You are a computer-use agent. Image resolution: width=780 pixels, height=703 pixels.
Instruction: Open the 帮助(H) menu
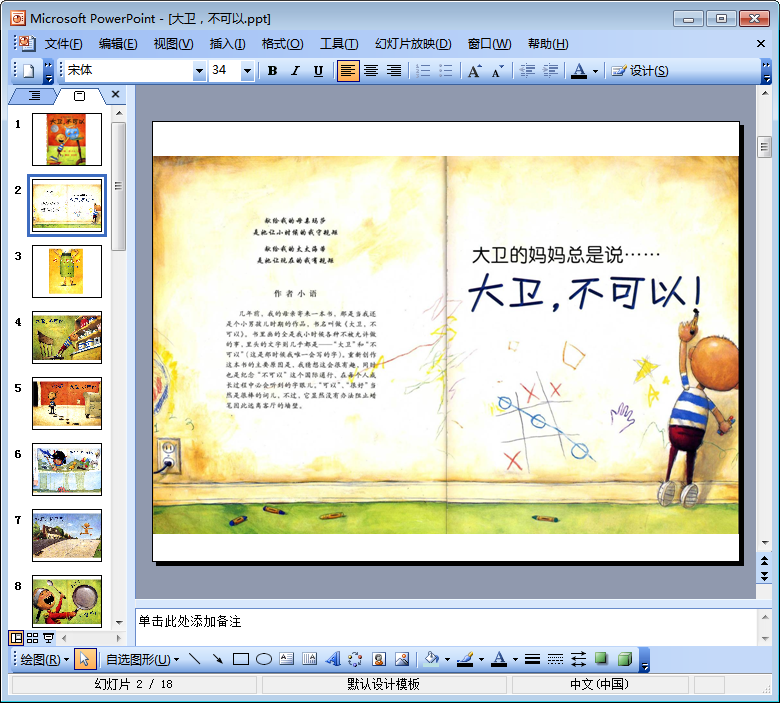click(x=548, y=44)
